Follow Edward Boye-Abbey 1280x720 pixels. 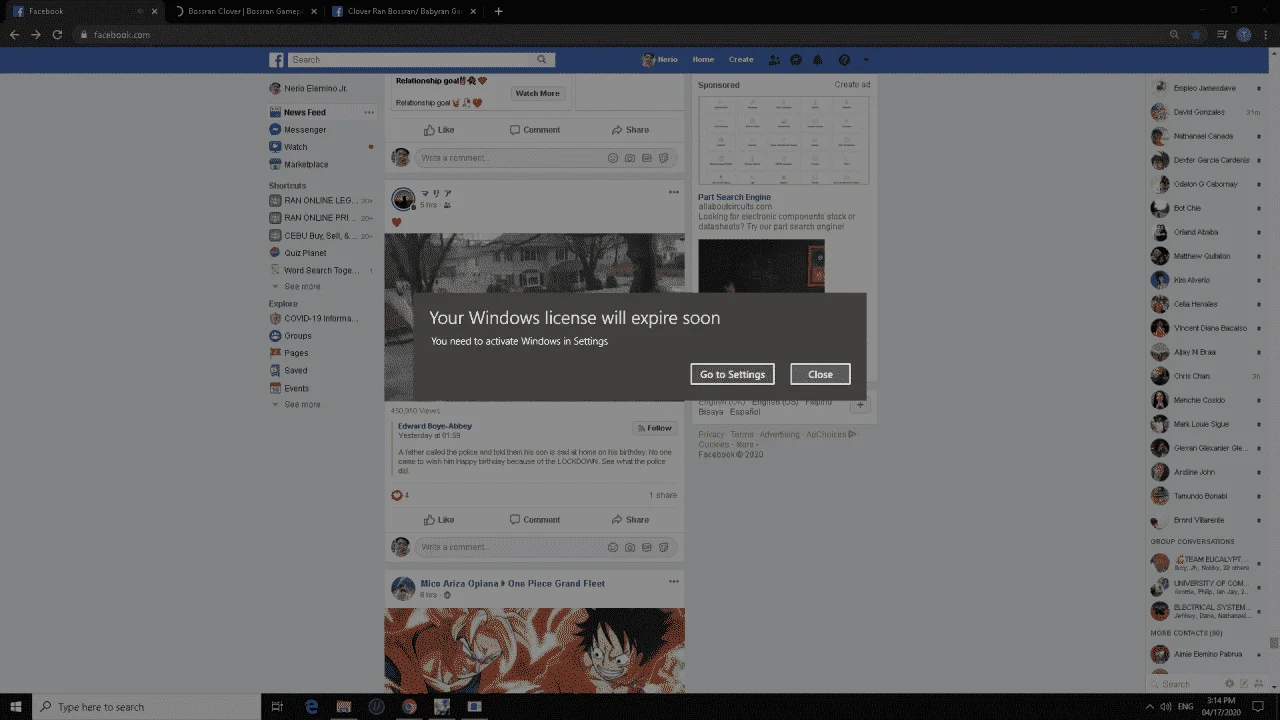click(654, 428)
